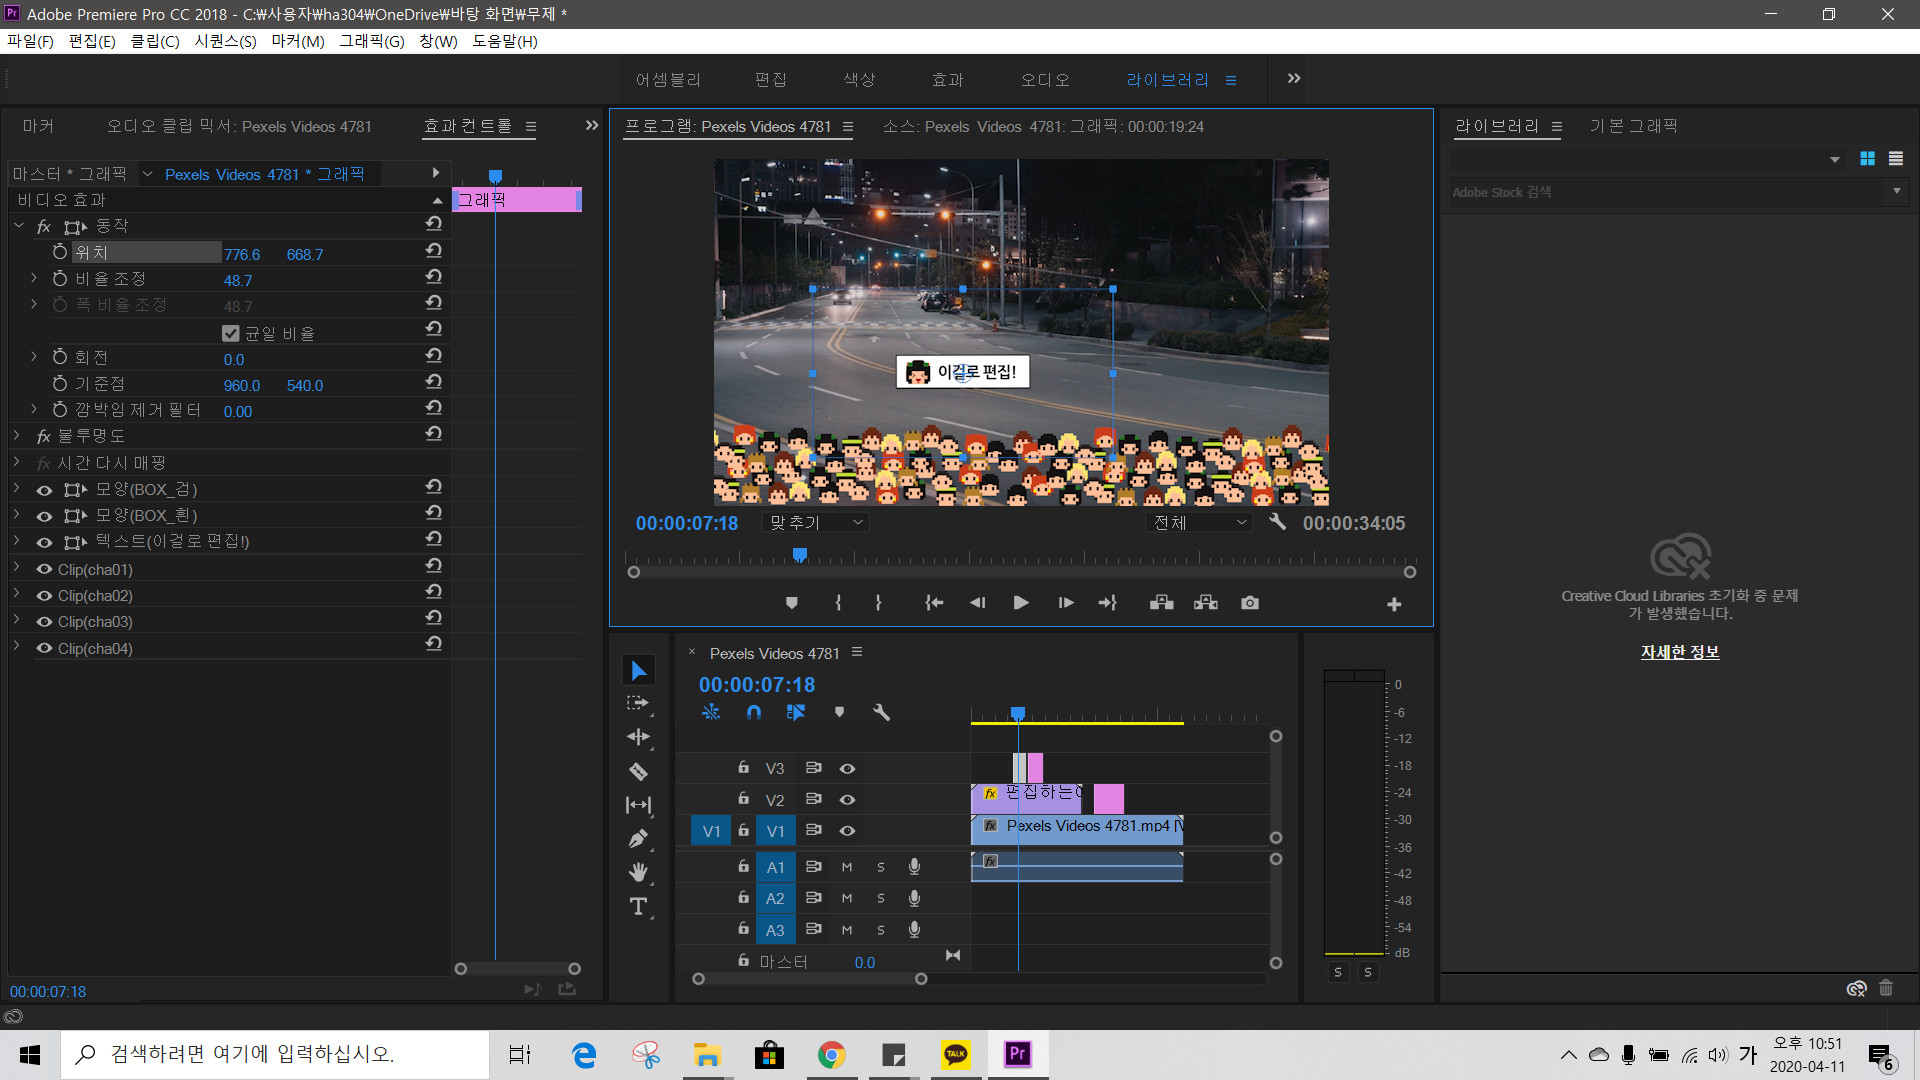The height and width of the screenshot is (1080, 1920).
Task: Hide track V3 with its eye icon
Action: [x=847, y=768]
